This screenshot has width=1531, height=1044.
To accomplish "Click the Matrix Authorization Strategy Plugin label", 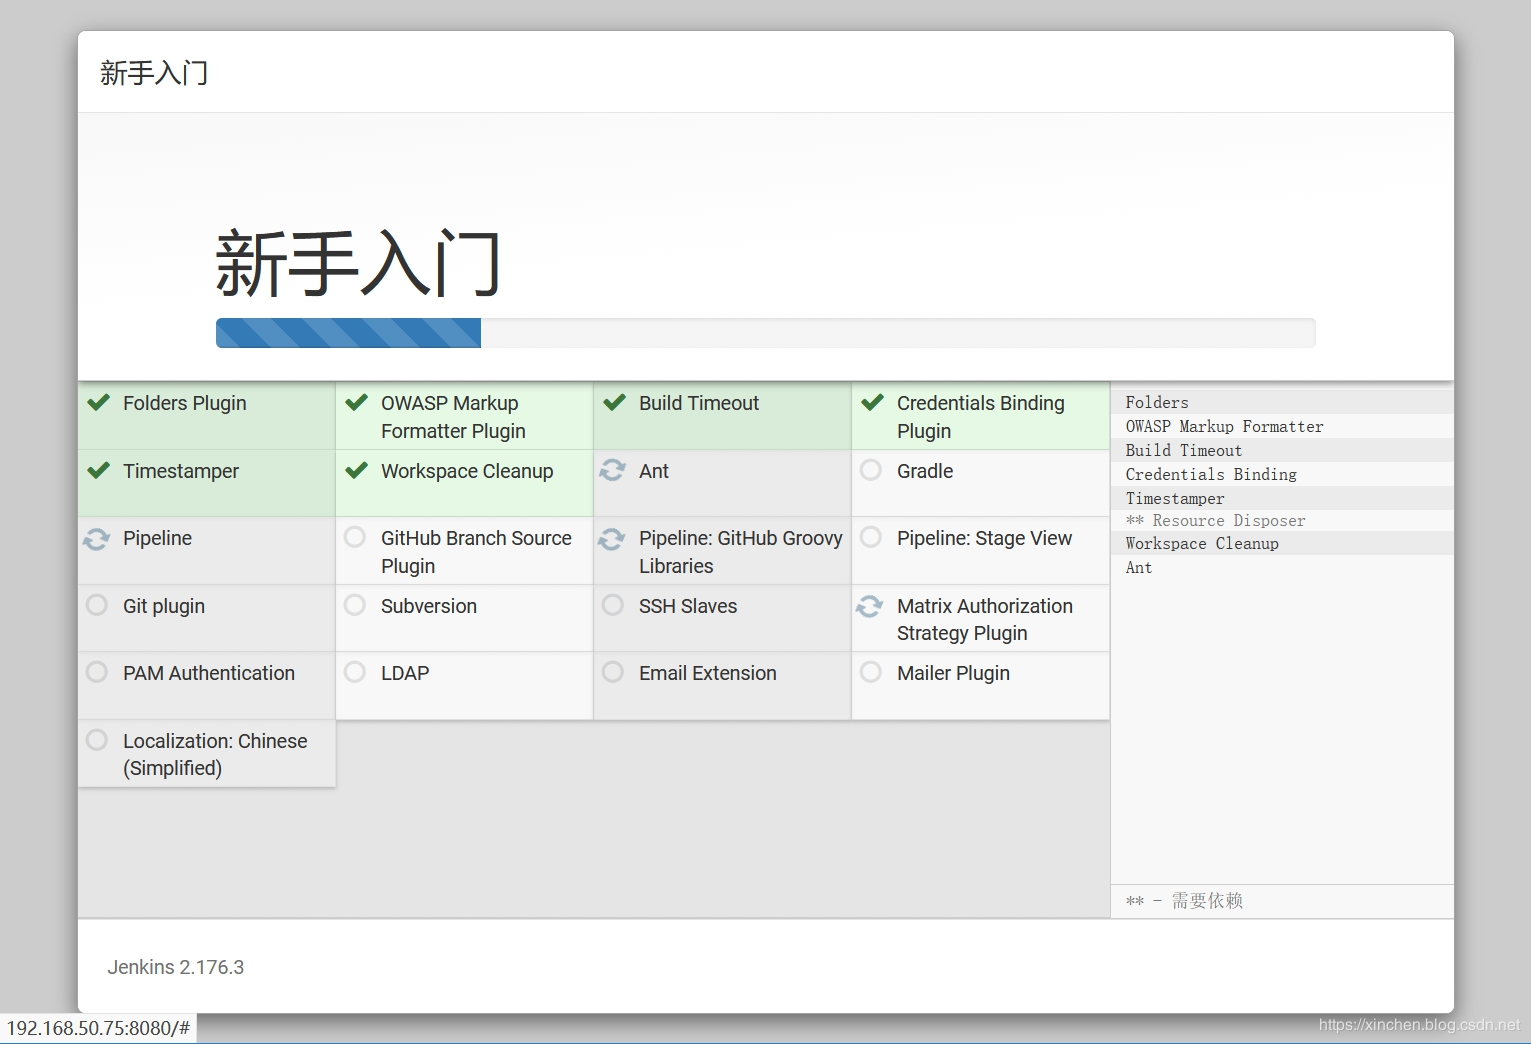I will [985, 619].
